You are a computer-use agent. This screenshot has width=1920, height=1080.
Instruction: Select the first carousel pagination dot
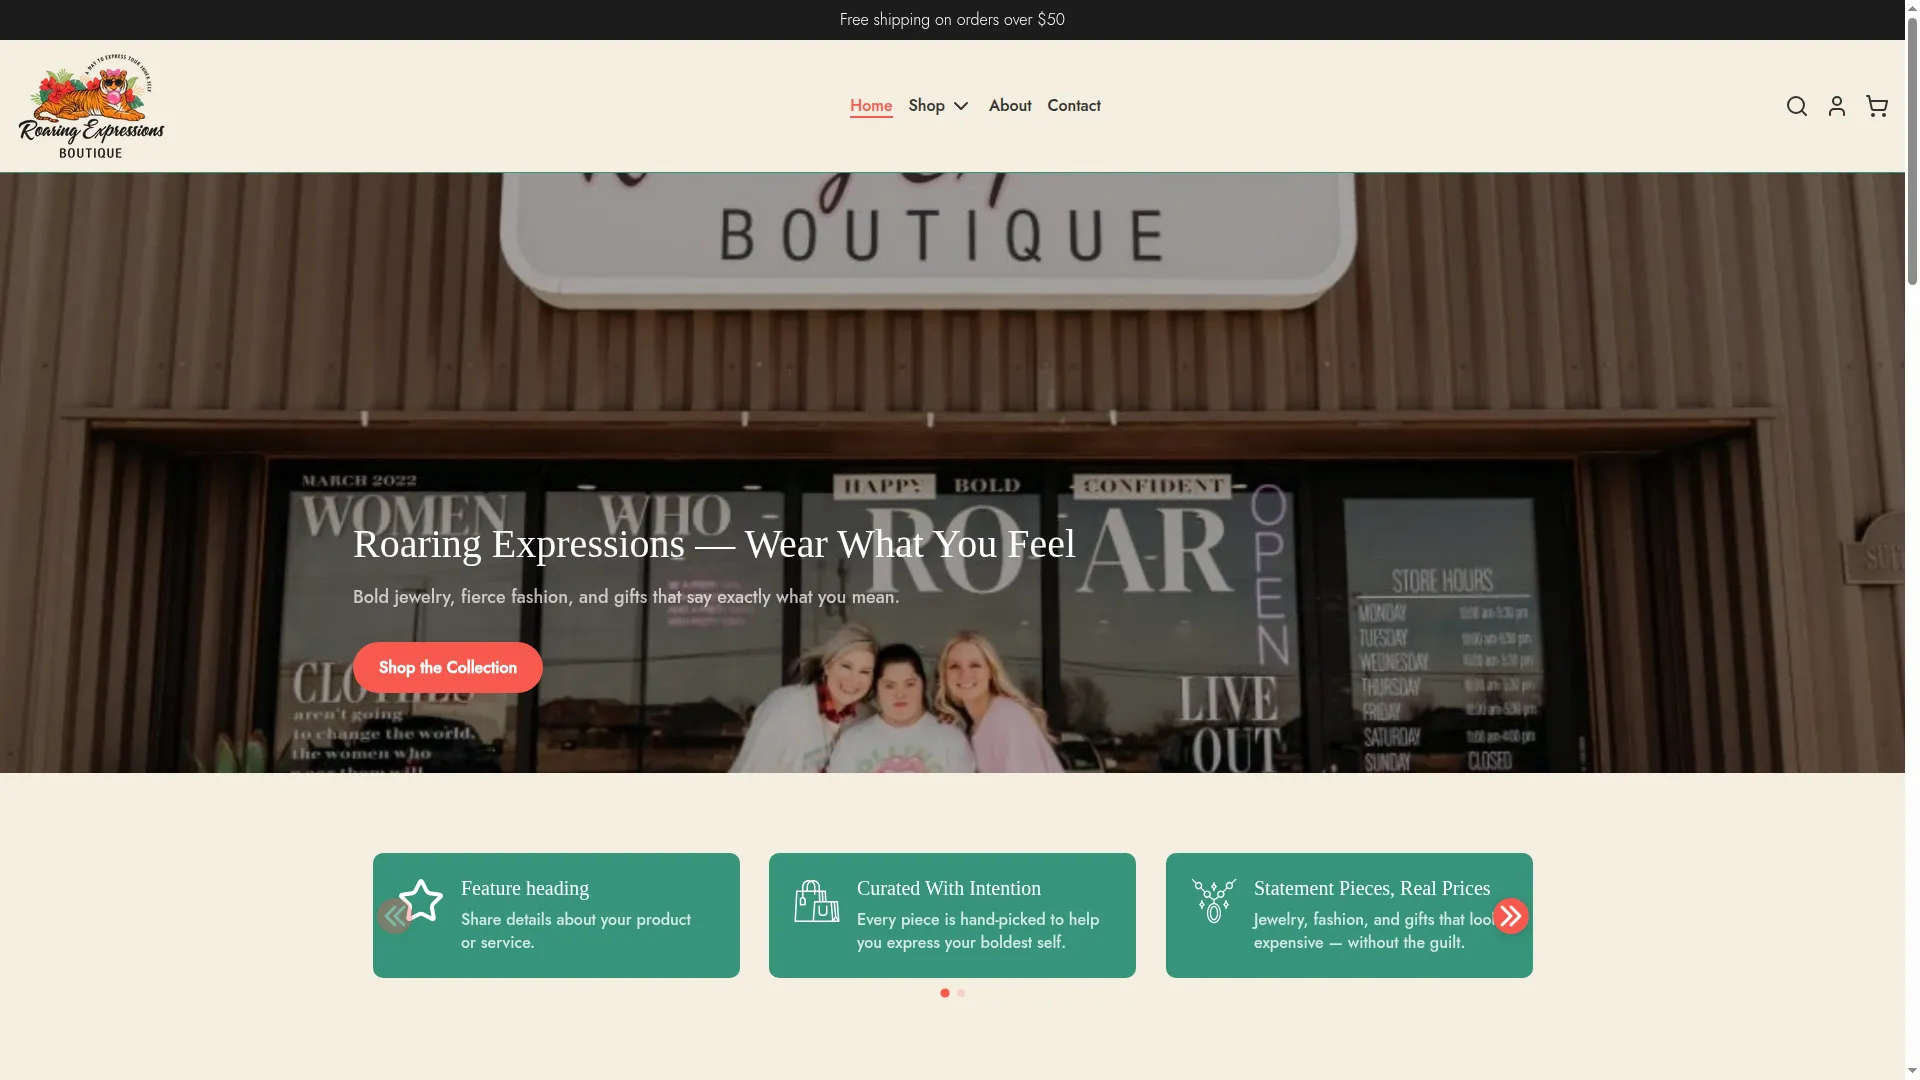pyautogui.click(x=945, y=993)
